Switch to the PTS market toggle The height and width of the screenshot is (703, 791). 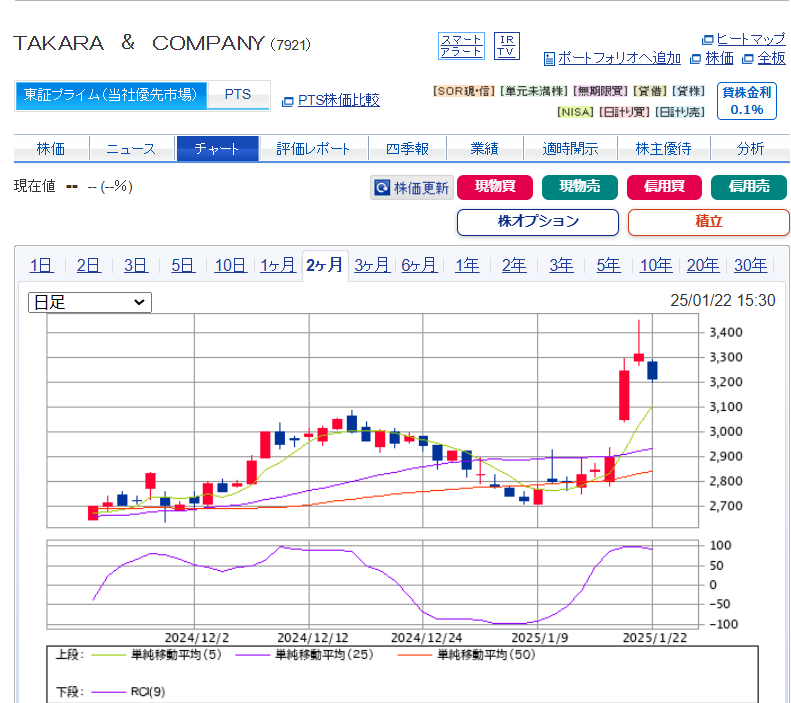238,95
